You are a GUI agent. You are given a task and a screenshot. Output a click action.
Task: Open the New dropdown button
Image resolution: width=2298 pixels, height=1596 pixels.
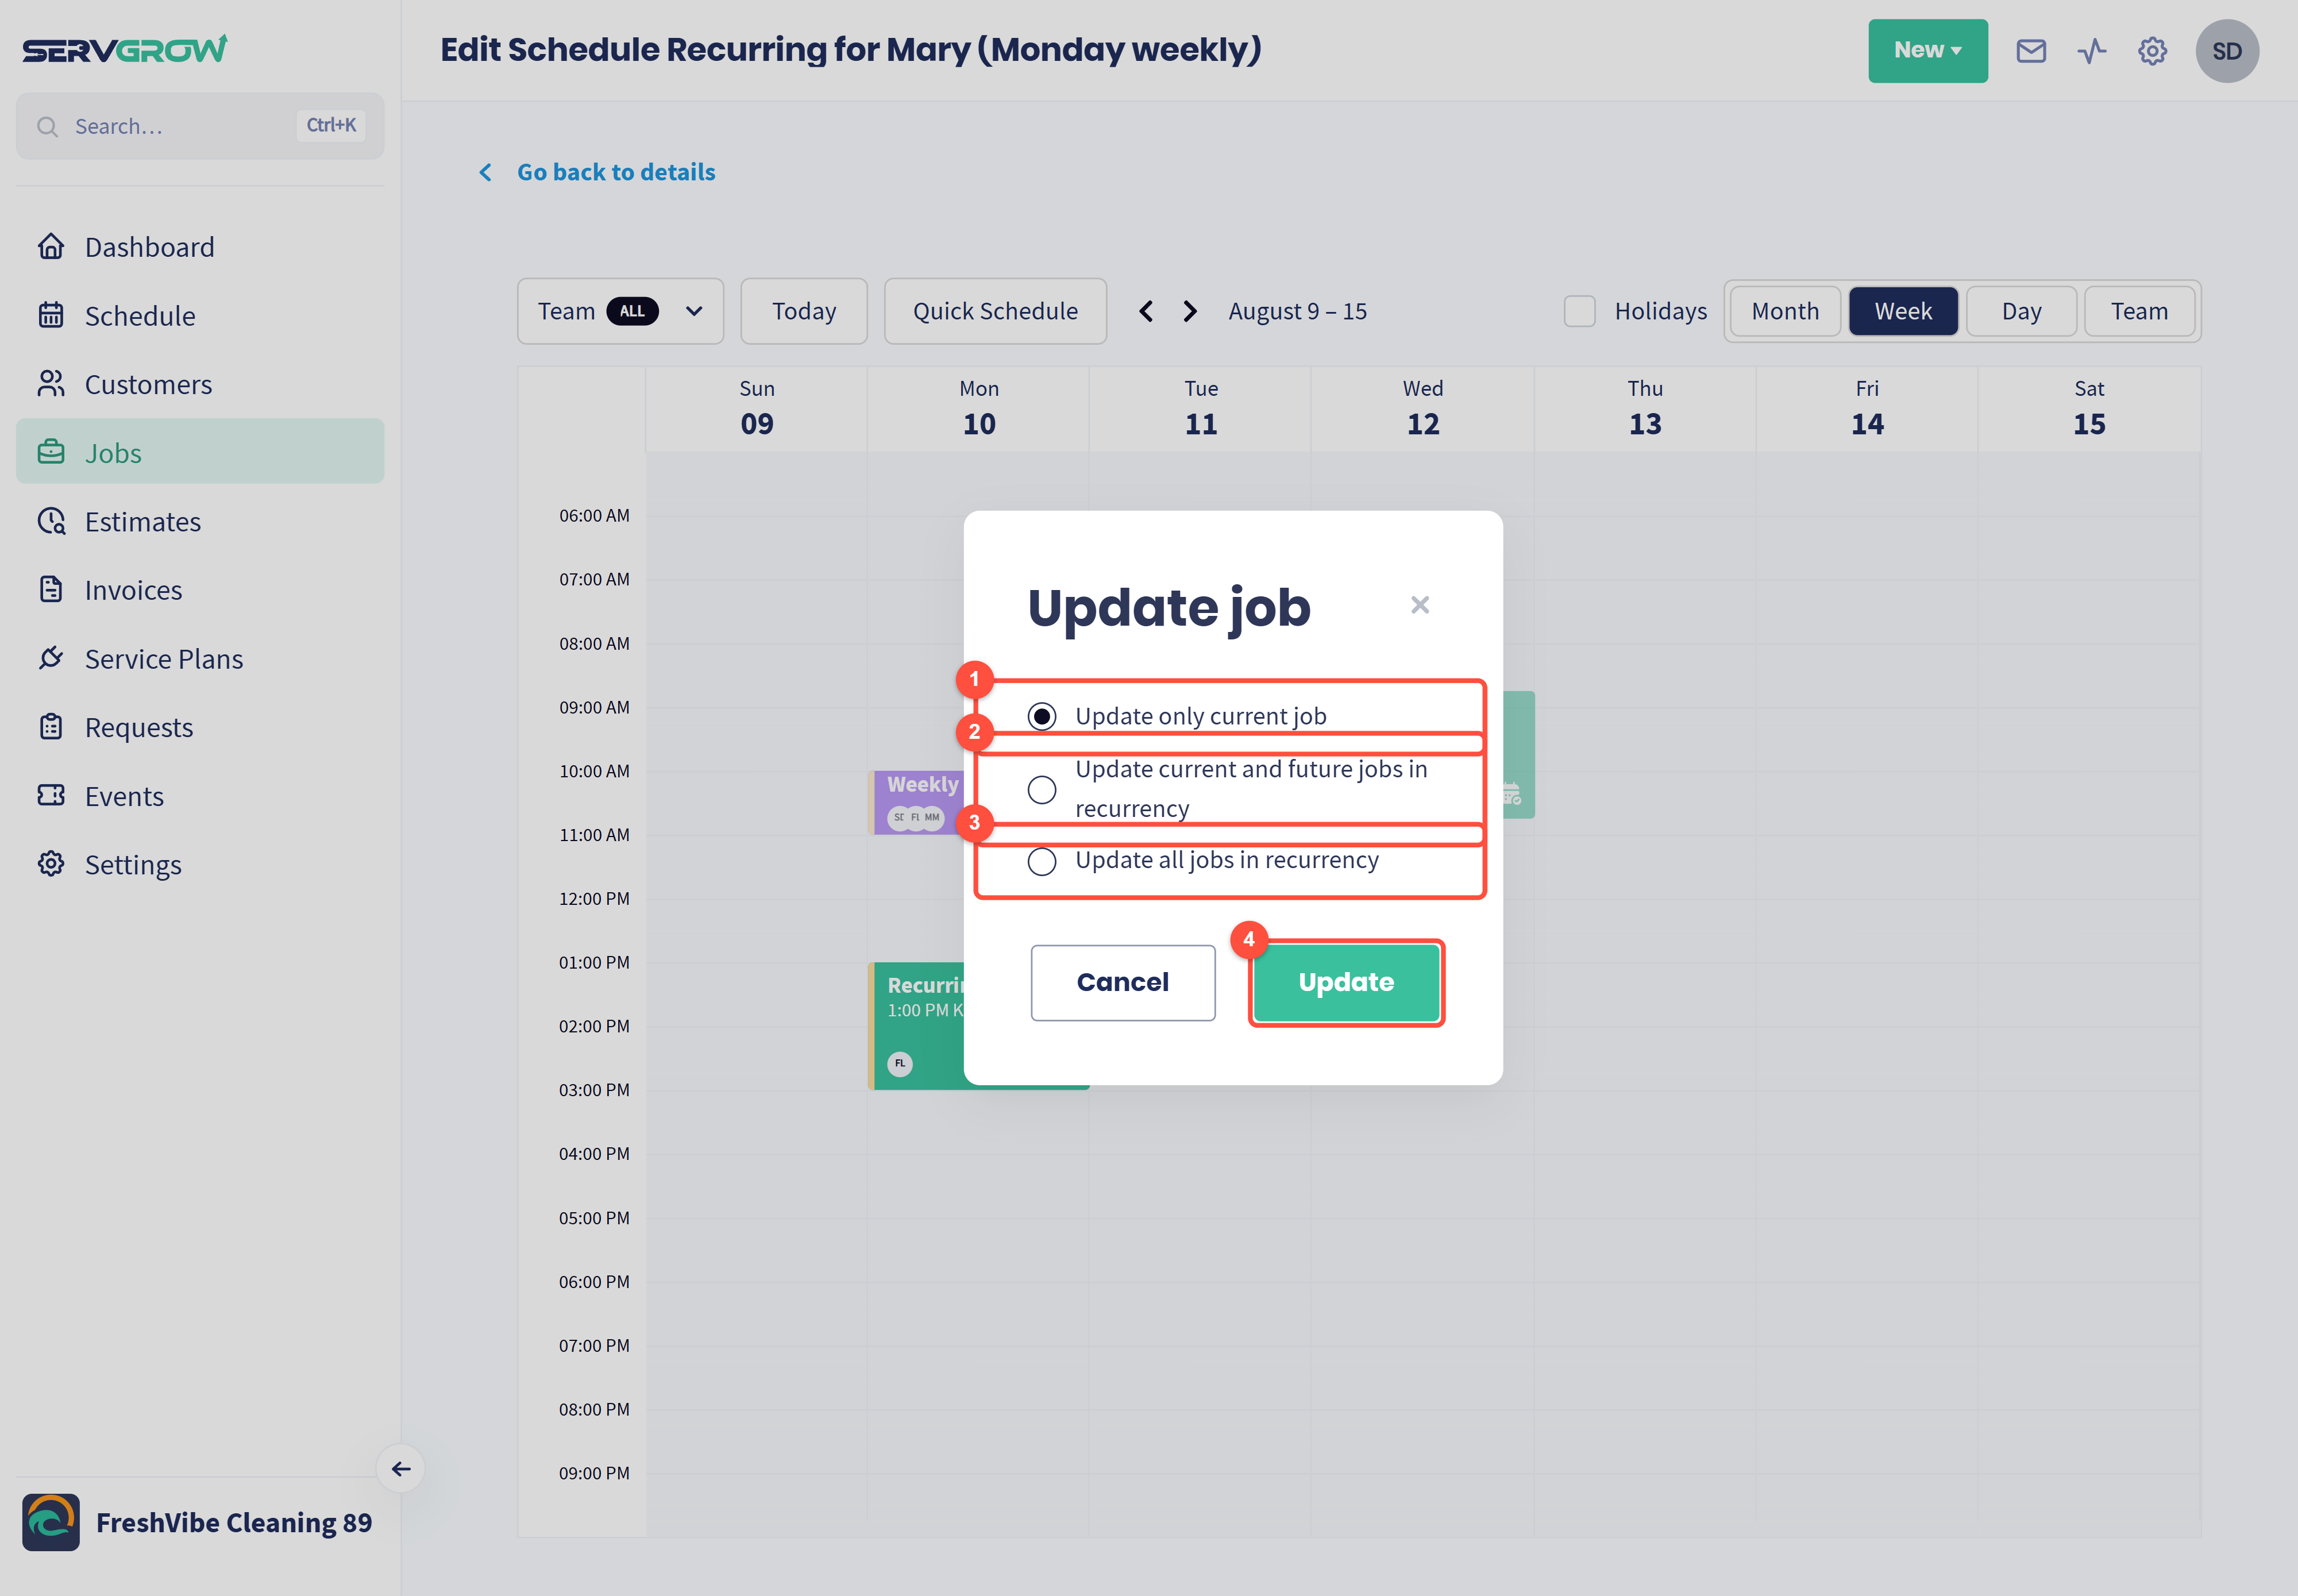1927,51
